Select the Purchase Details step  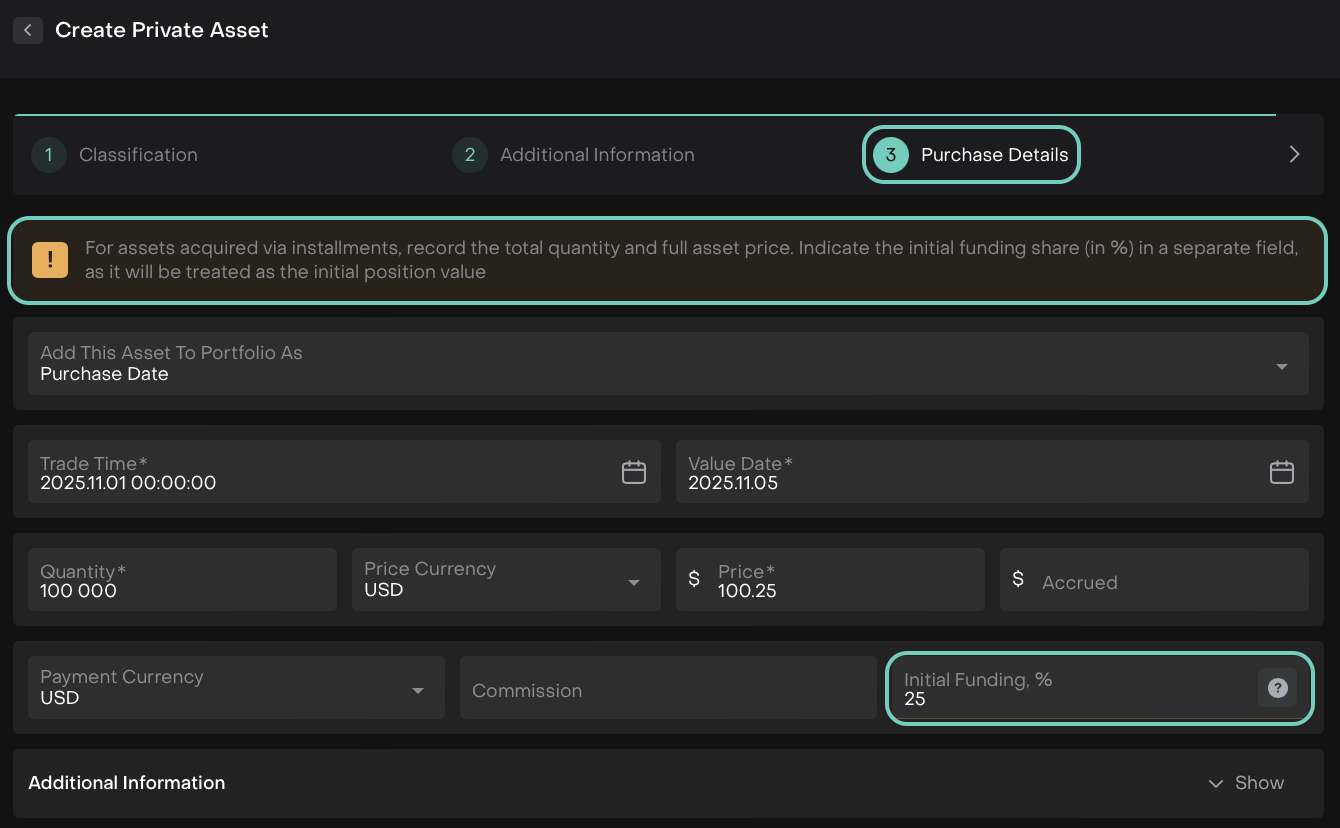[x=993, y=155]
